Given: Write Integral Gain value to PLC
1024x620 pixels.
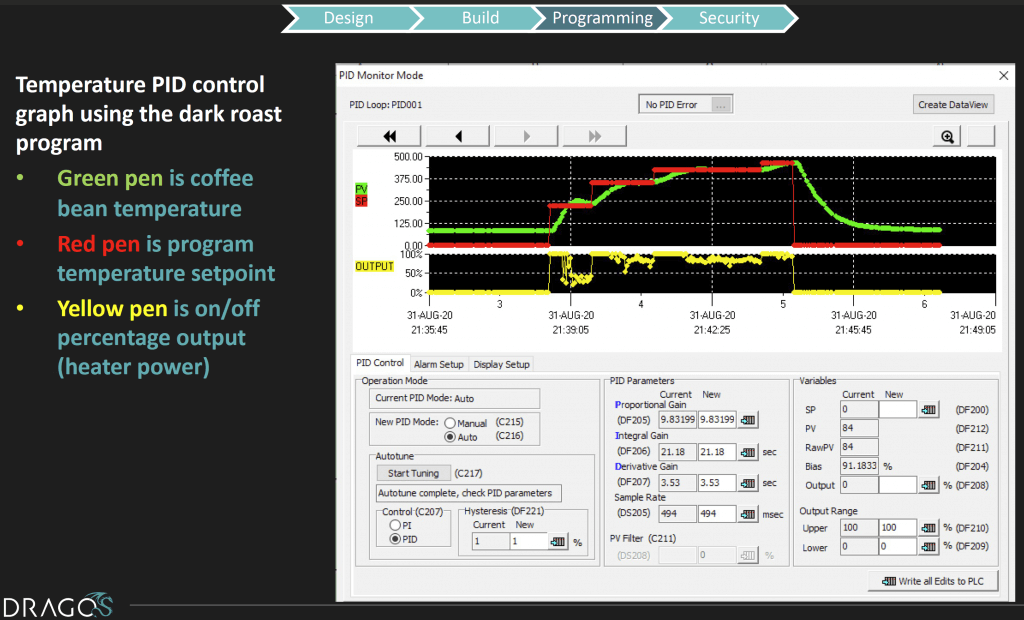Looking at the screenshot, I should point(749,453).
